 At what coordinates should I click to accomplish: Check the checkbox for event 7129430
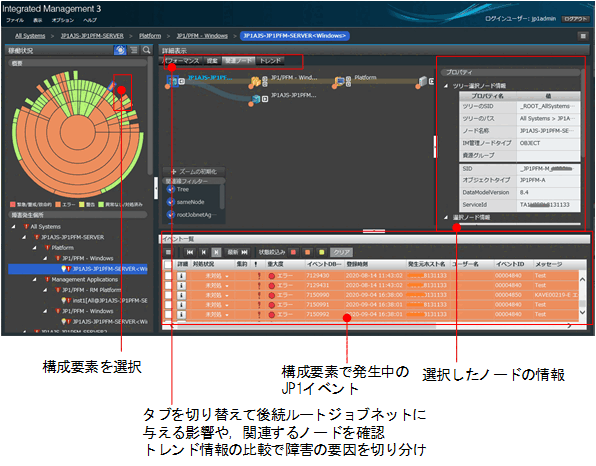tap(168, 276)
